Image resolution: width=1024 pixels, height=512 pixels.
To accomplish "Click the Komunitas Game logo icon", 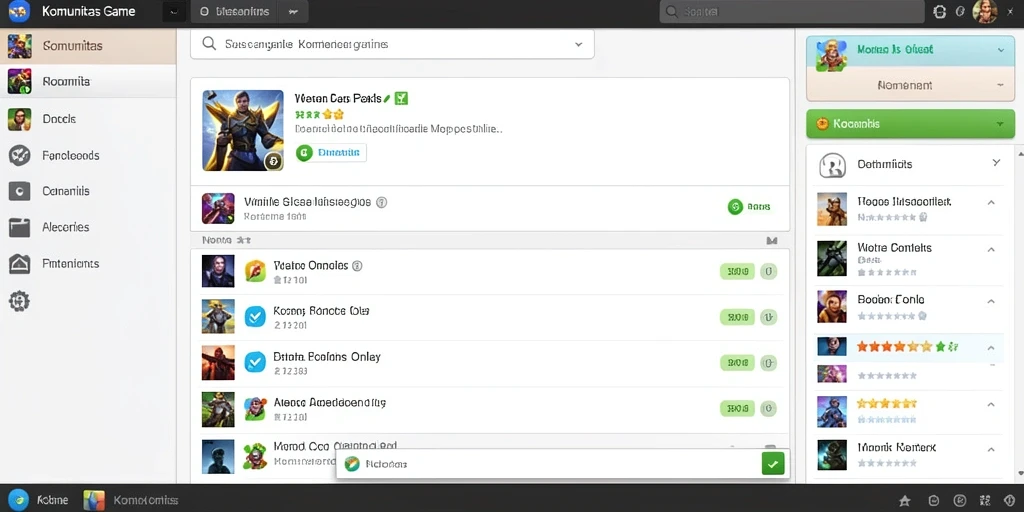I will click(x=19, y=12).
